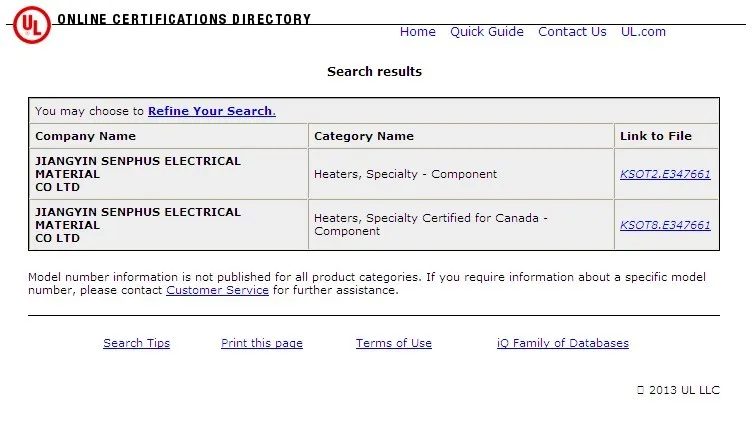The height and width of the screenshot is (425, 751).
Task: Click the Online Certifications Directory title
Action: click(184, 19)
